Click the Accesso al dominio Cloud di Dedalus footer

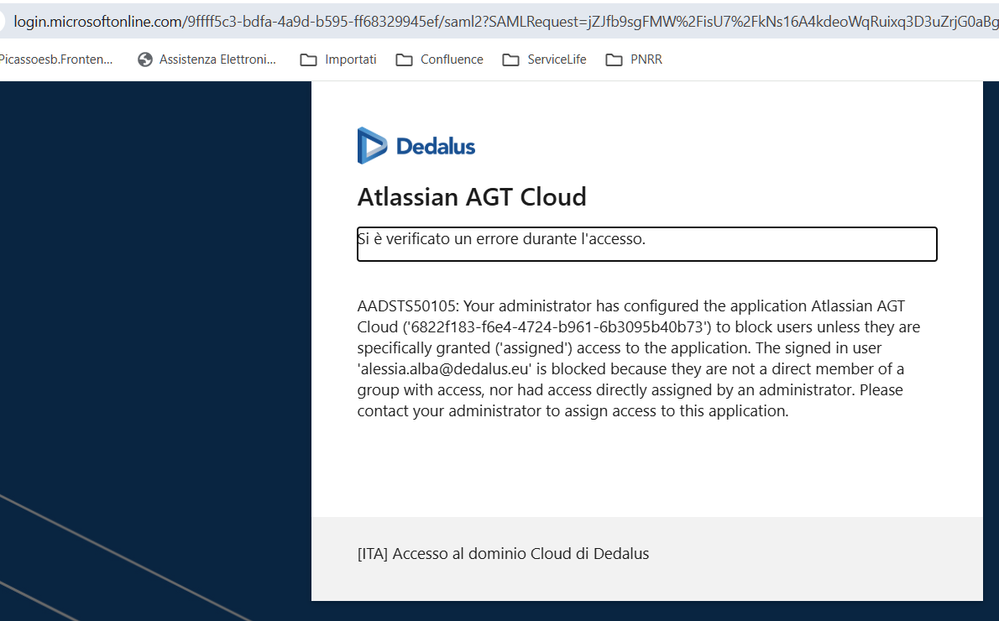pyautogui.click(x=503, y=553)
